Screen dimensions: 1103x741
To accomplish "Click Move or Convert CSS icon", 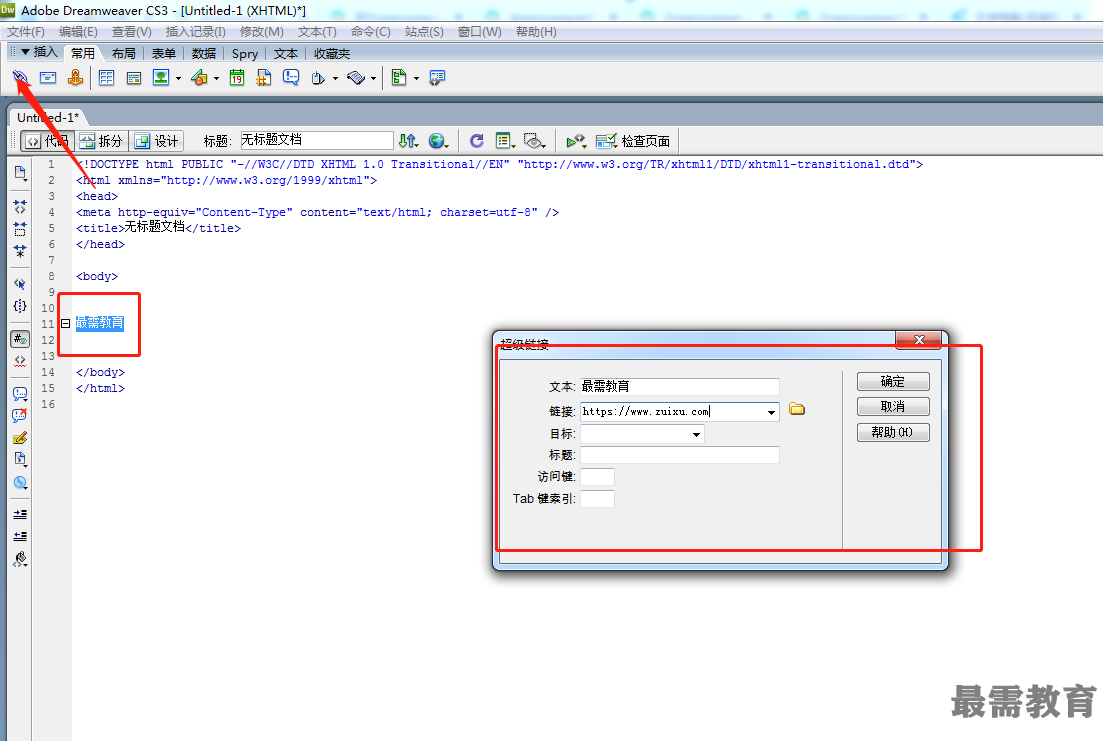I will [x=20, y=483].
